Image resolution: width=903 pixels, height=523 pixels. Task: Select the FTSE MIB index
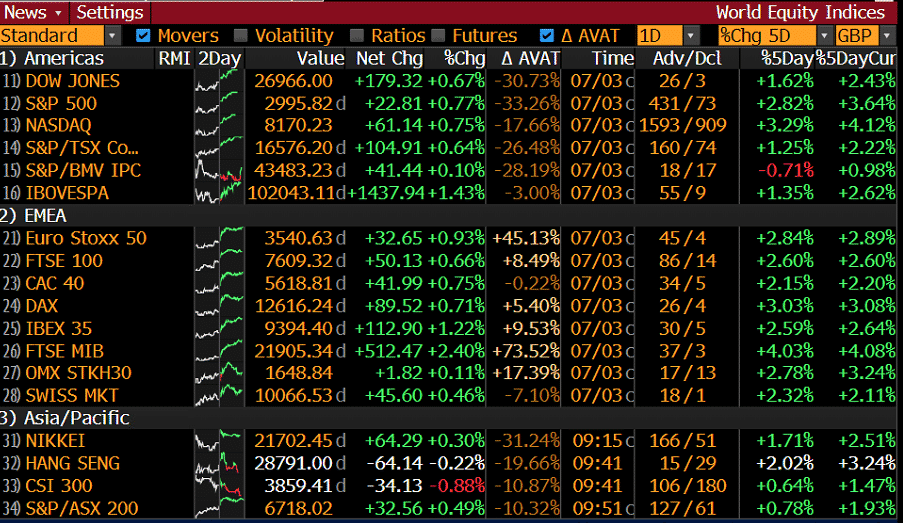click(64, 351)
